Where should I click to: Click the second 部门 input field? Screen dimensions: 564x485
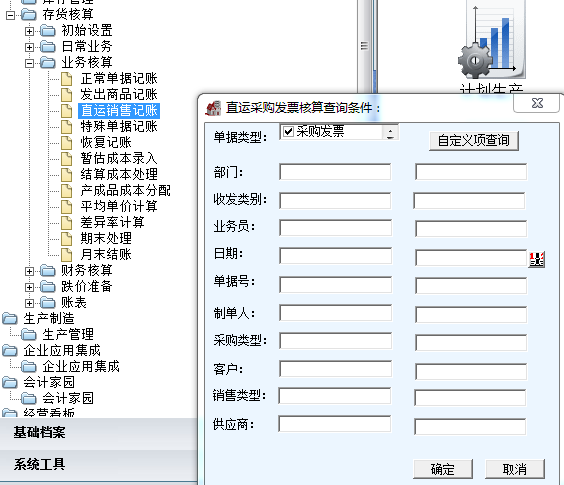tap(471, 172)
